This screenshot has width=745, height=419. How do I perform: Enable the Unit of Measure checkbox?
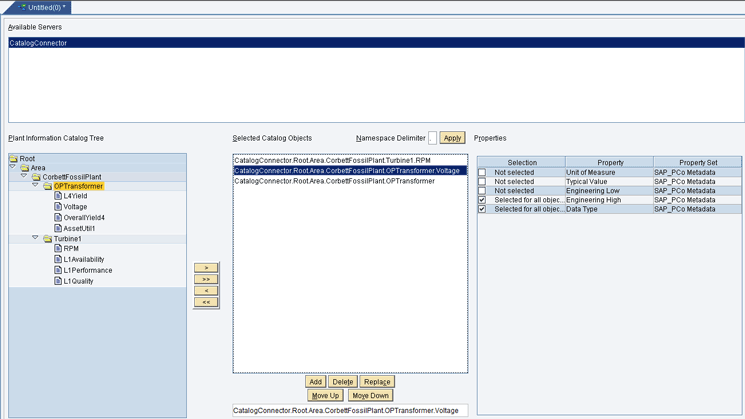click(x=482, y=173)
